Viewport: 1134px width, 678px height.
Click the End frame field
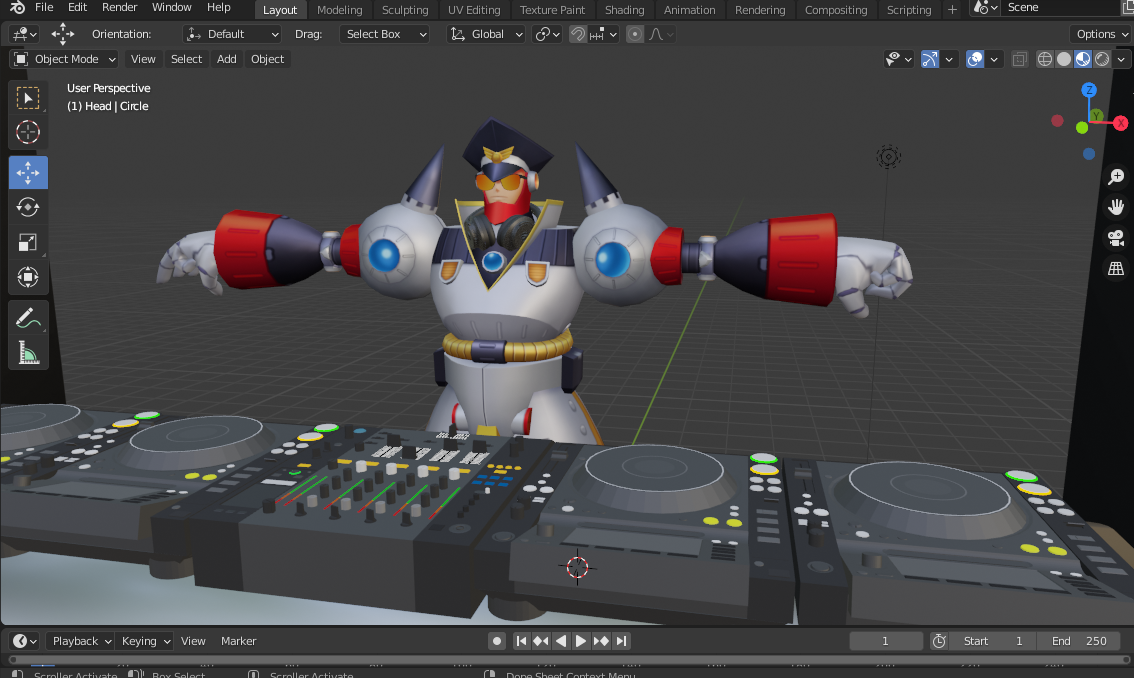click(x=1078, y=641)
